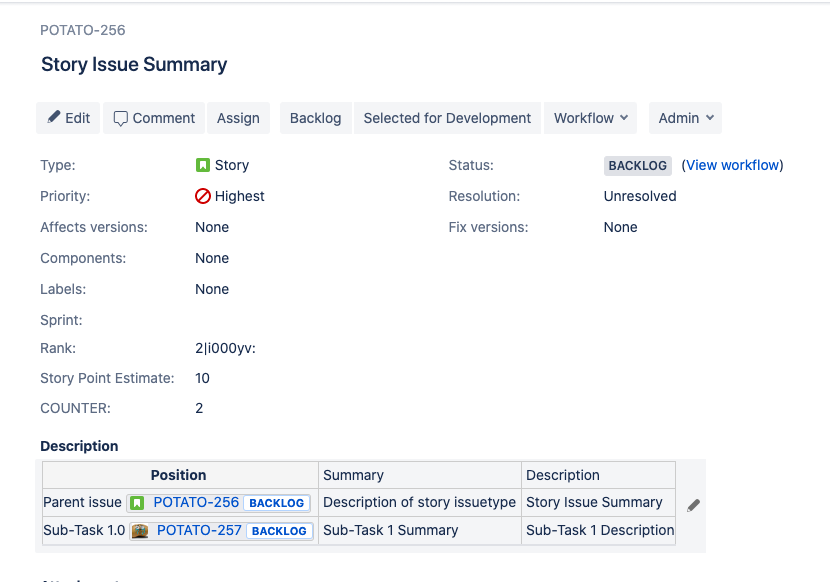The width and height of the screenshot is (830, 582).
Task: Open the View workflow link
Action: [x=732, y=165]
